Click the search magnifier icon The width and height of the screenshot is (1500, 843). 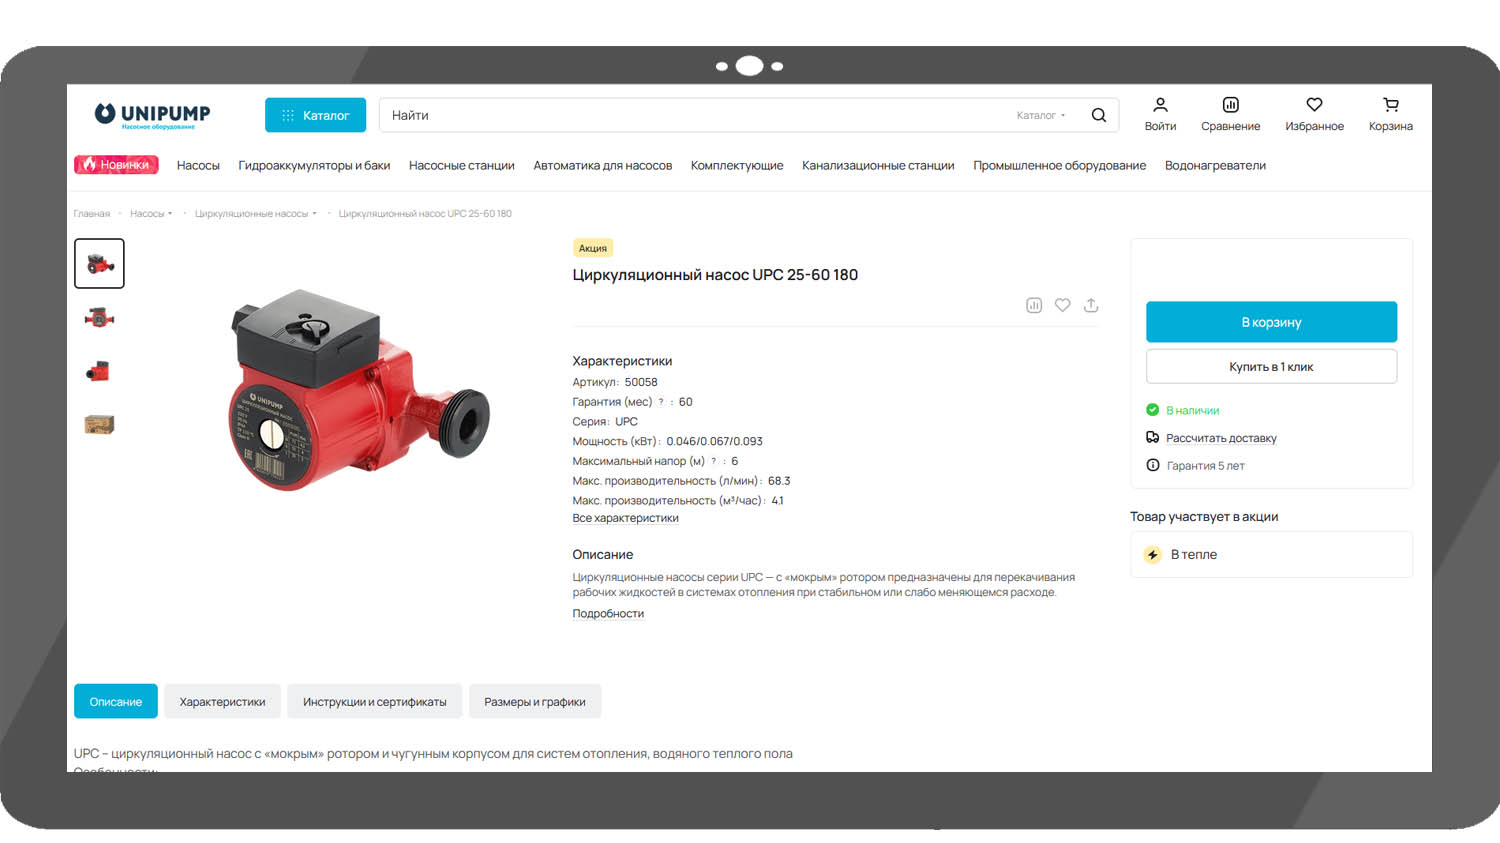[1098, 115]
